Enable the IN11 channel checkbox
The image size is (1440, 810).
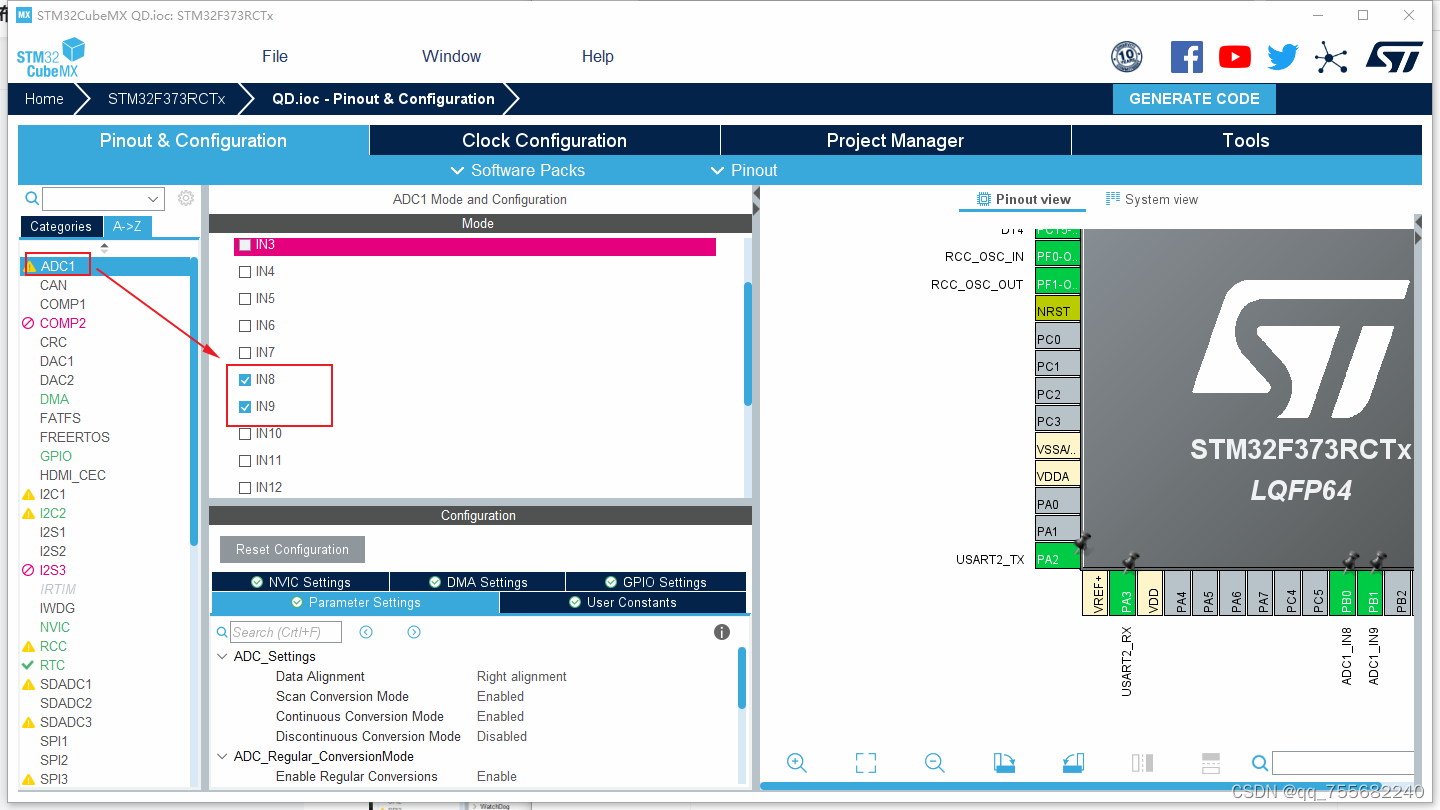(245, 461)
